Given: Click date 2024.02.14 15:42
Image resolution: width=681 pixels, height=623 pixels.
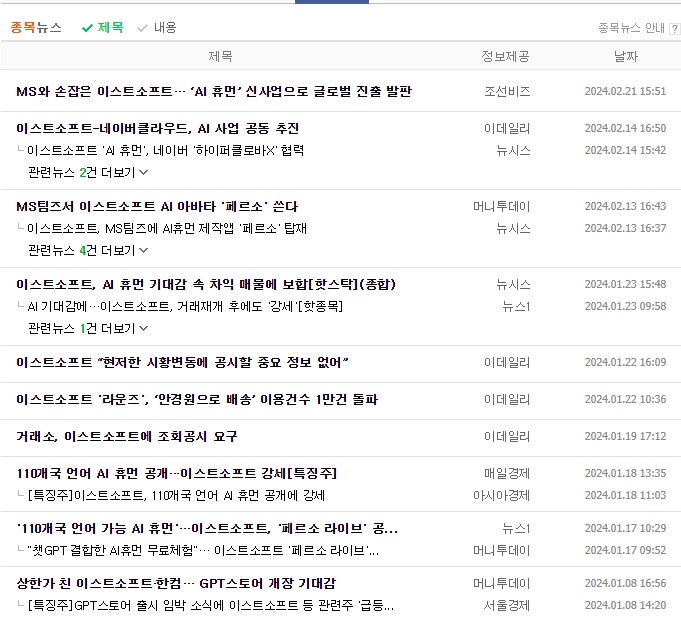Looking at the screenshot, I should click(x=625, y=150).
